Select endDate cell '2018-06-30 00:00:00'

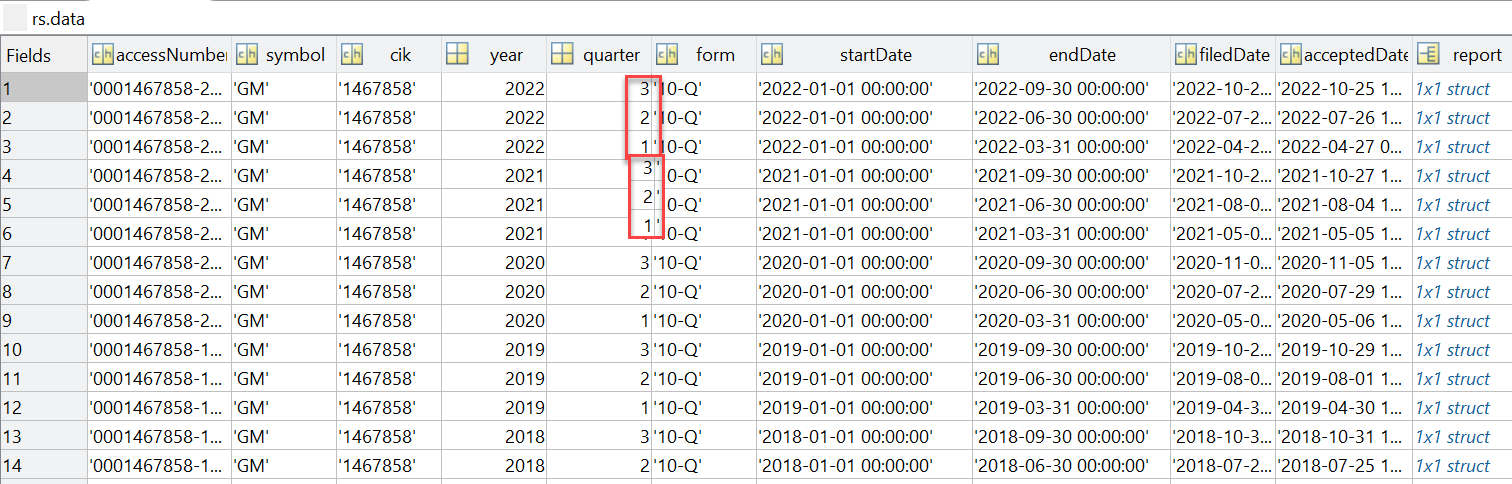(x=1071, y=465)
